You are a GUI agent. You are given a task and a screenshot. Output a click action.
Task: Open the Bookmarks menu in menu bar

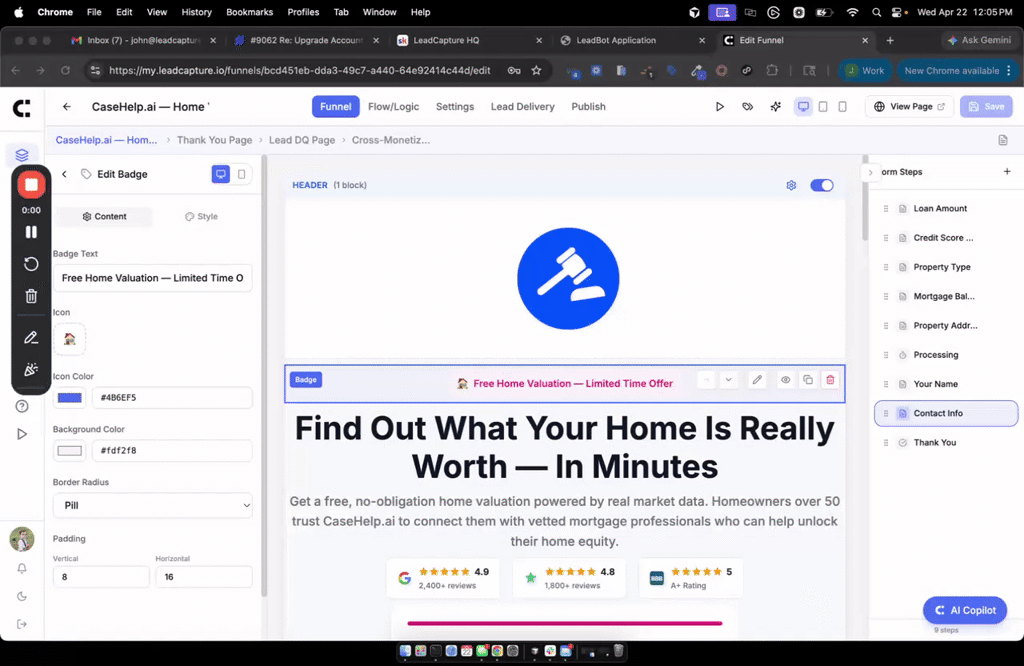249,12
